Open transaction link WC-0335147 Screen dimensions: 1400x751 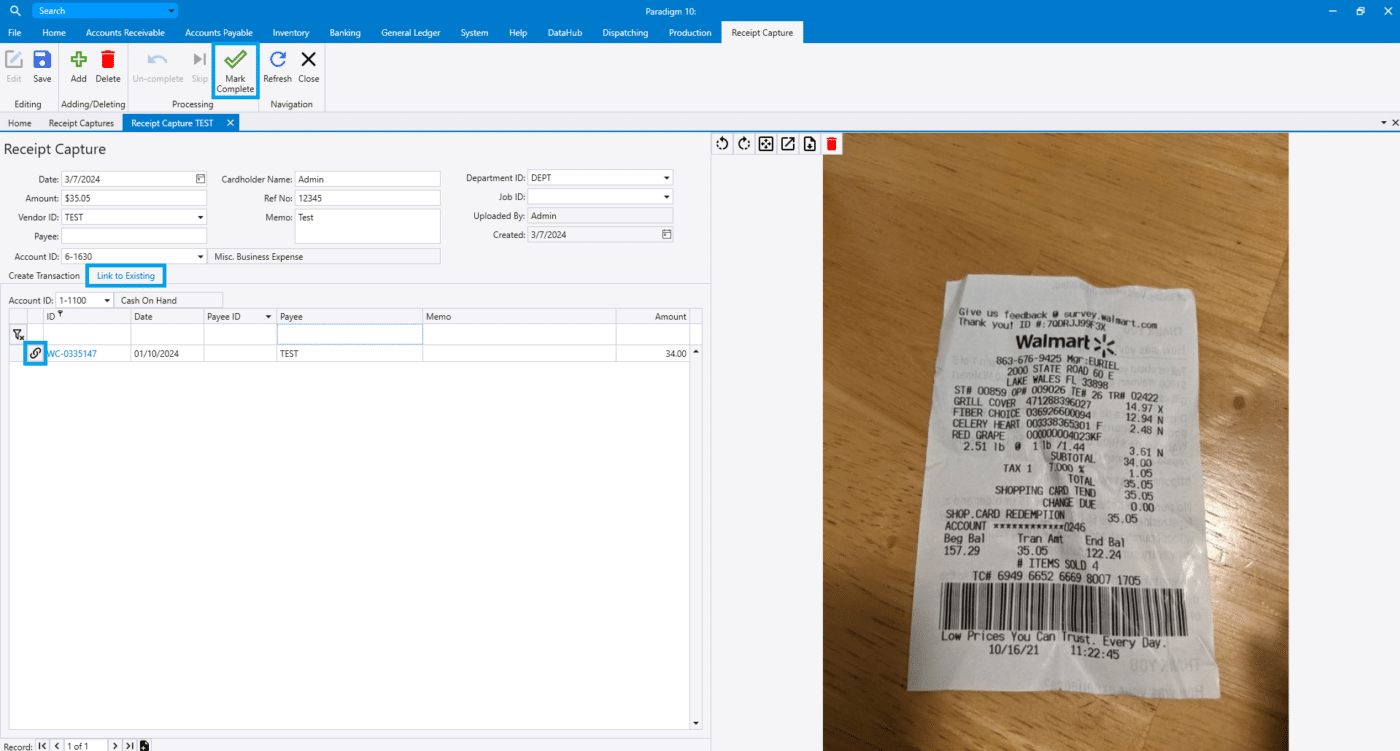coord(71,353)
